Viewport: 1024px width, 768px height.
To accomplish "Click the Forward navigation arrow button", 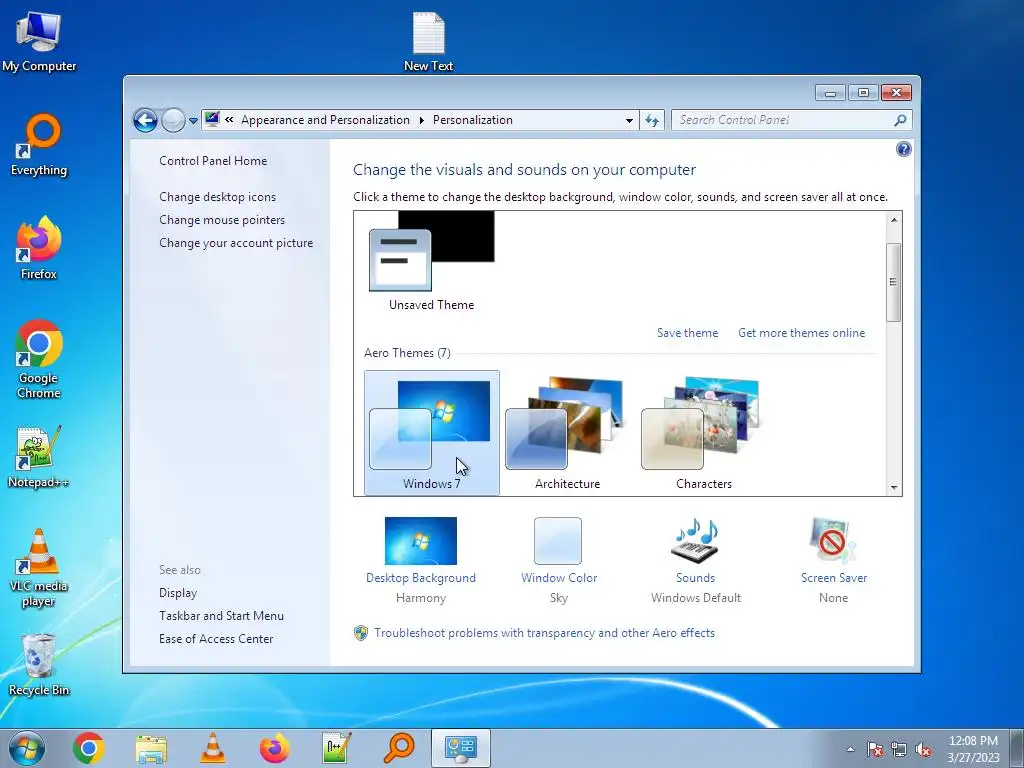I will tap(173, 120).
